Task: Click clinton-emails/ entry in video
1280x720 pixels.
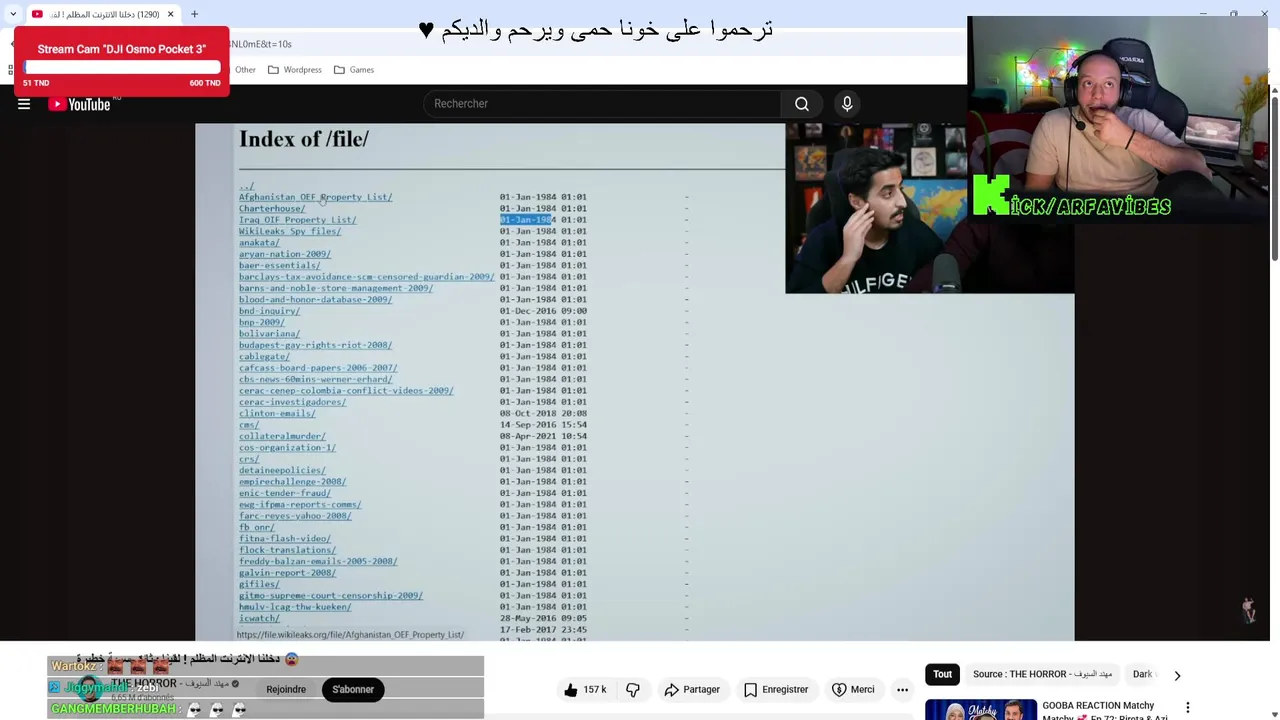Action: point(277,413)
